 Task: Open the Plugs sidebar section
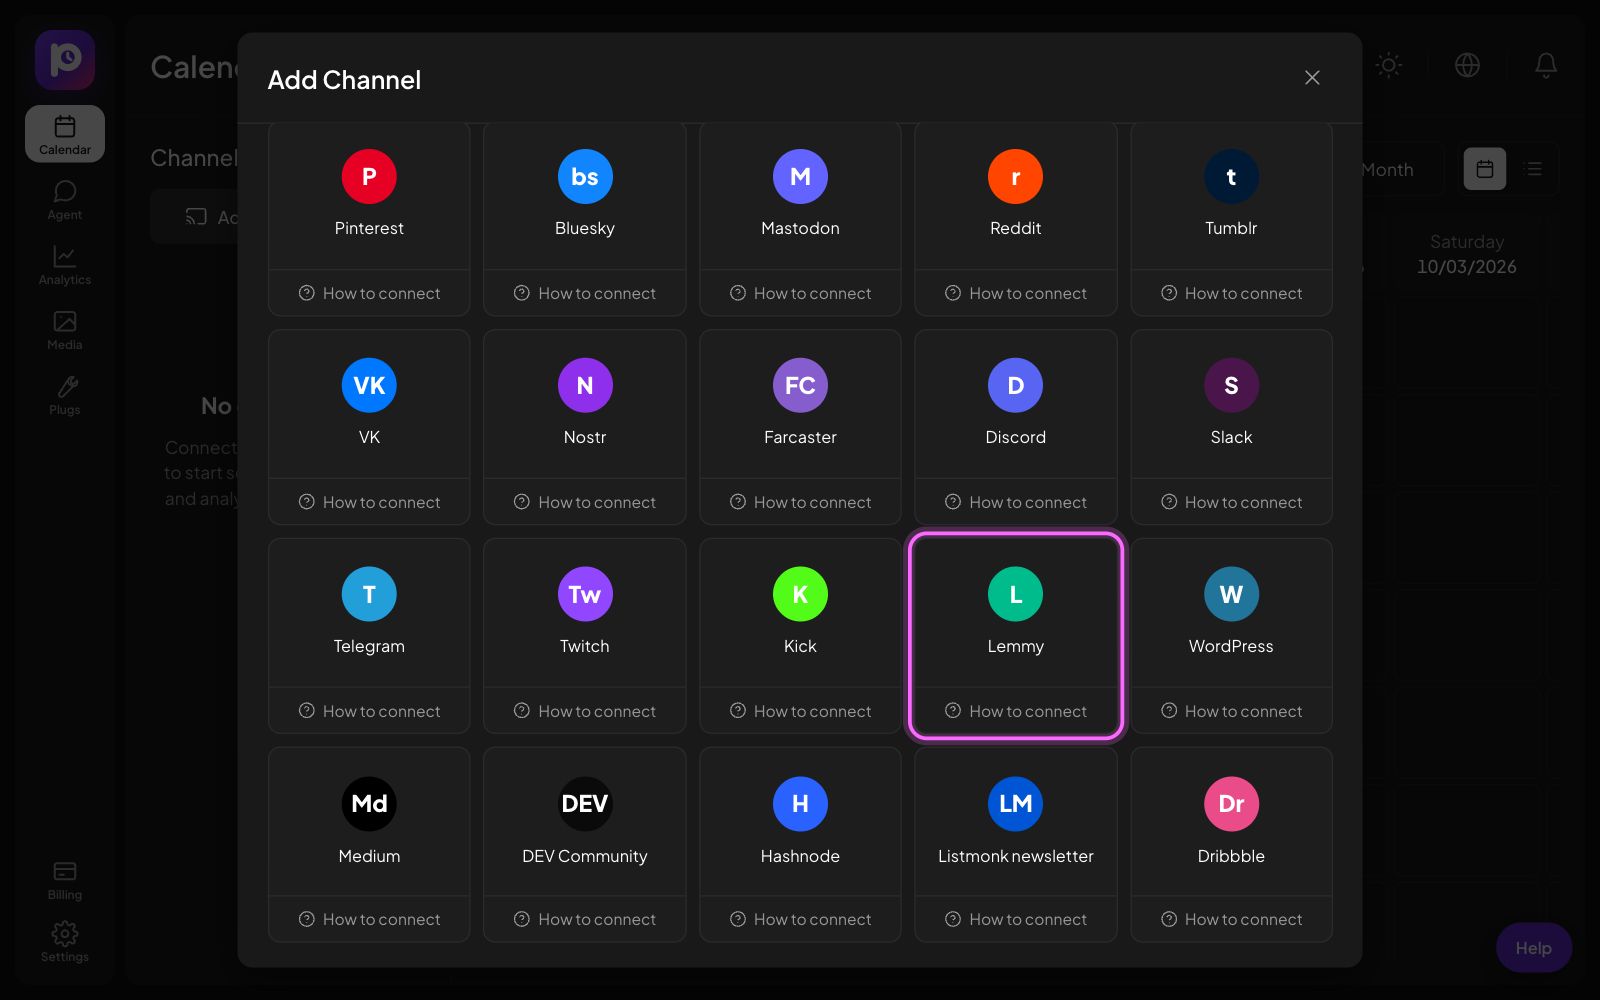click(65, 395)
